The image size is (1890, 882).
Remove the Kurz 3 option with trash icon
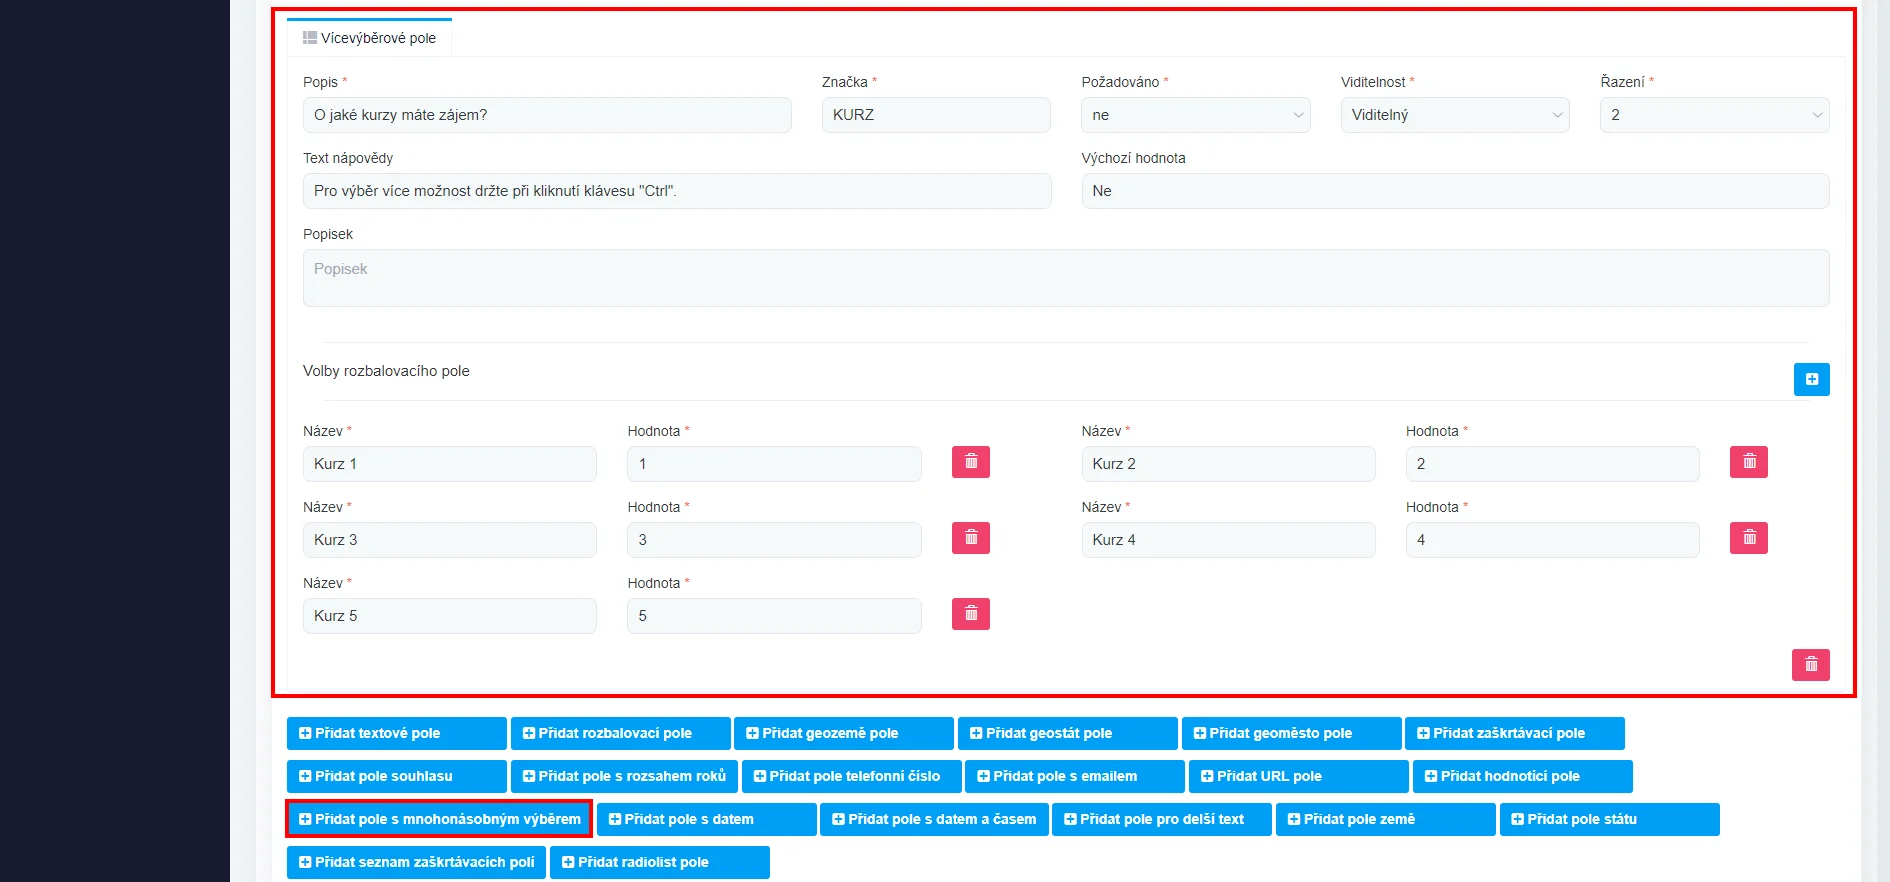[970, 538]
